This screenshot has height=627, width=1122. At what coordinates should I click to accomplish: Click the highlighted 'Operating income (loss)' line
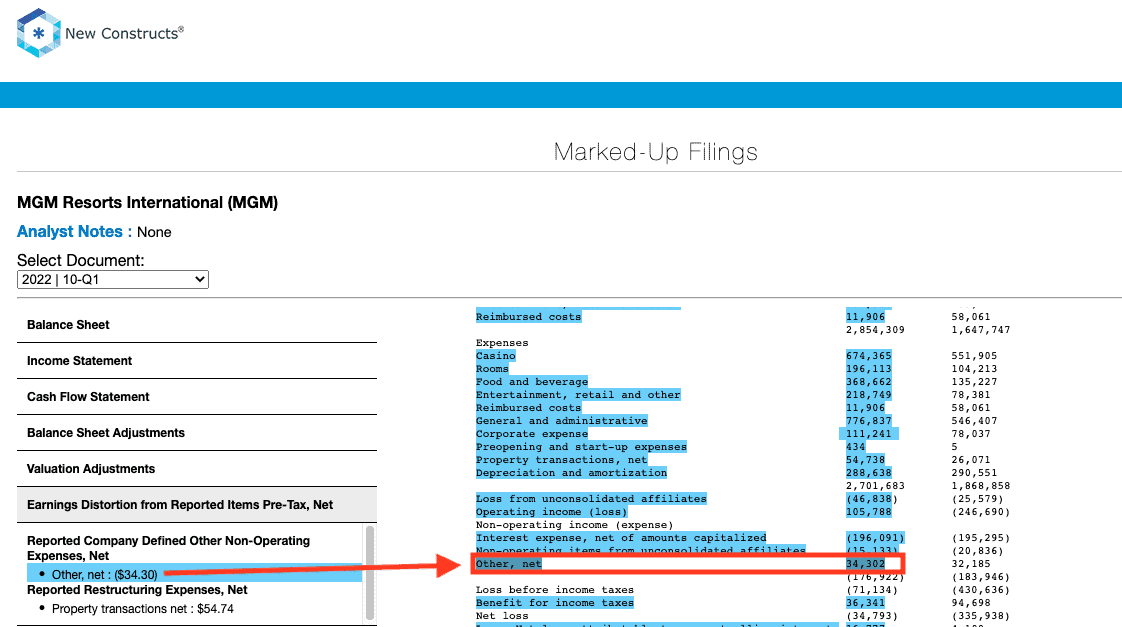pos(552,512)
